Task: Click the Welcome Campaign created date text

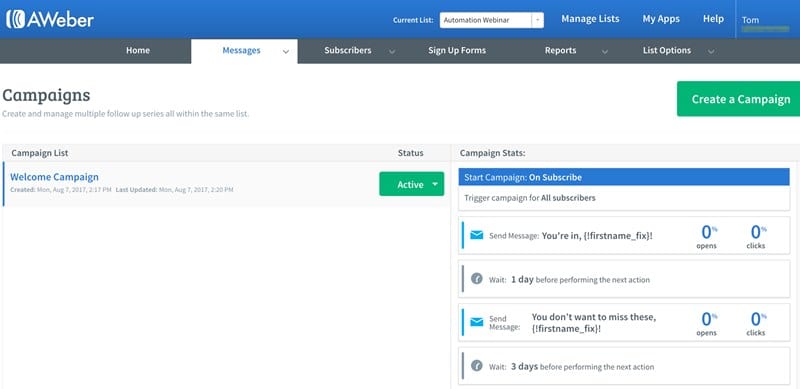Action: coord(61,190)
